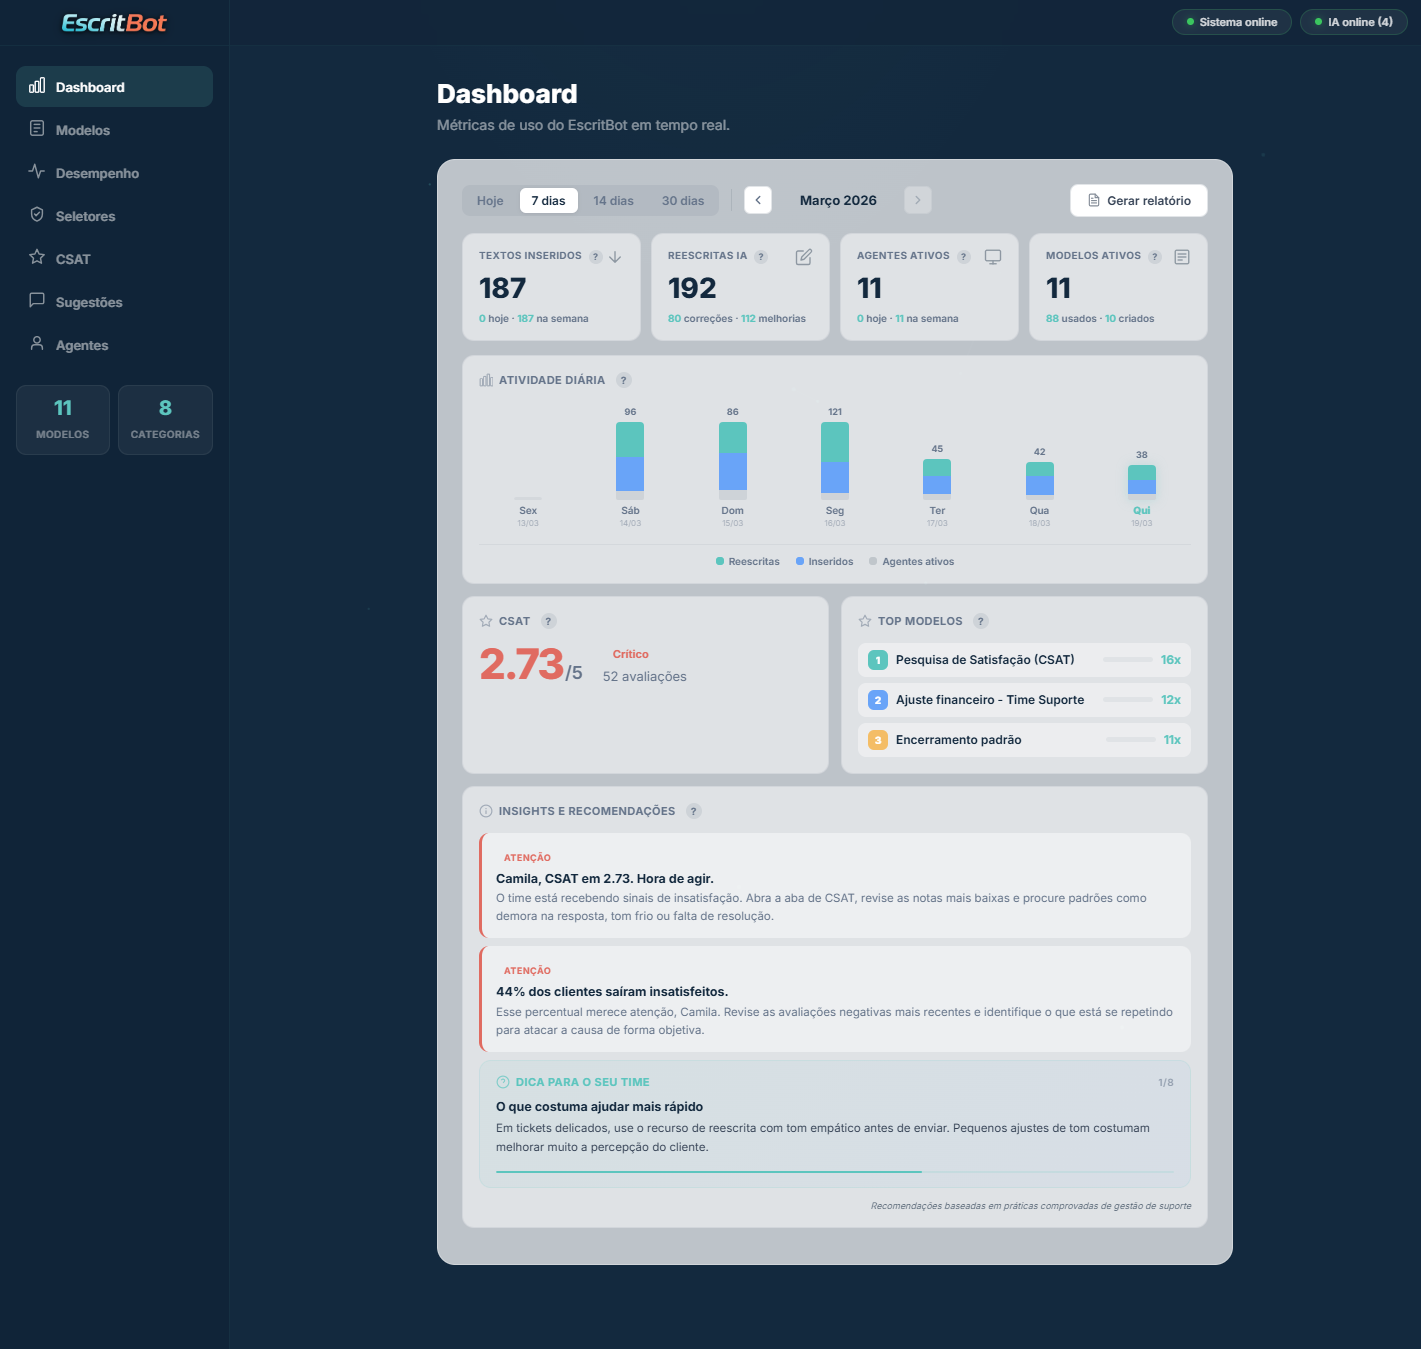This screenshot has height=1349, width=1421.
Task: Select the Agentes sidebar icon
Action: [x=37, y=344]
